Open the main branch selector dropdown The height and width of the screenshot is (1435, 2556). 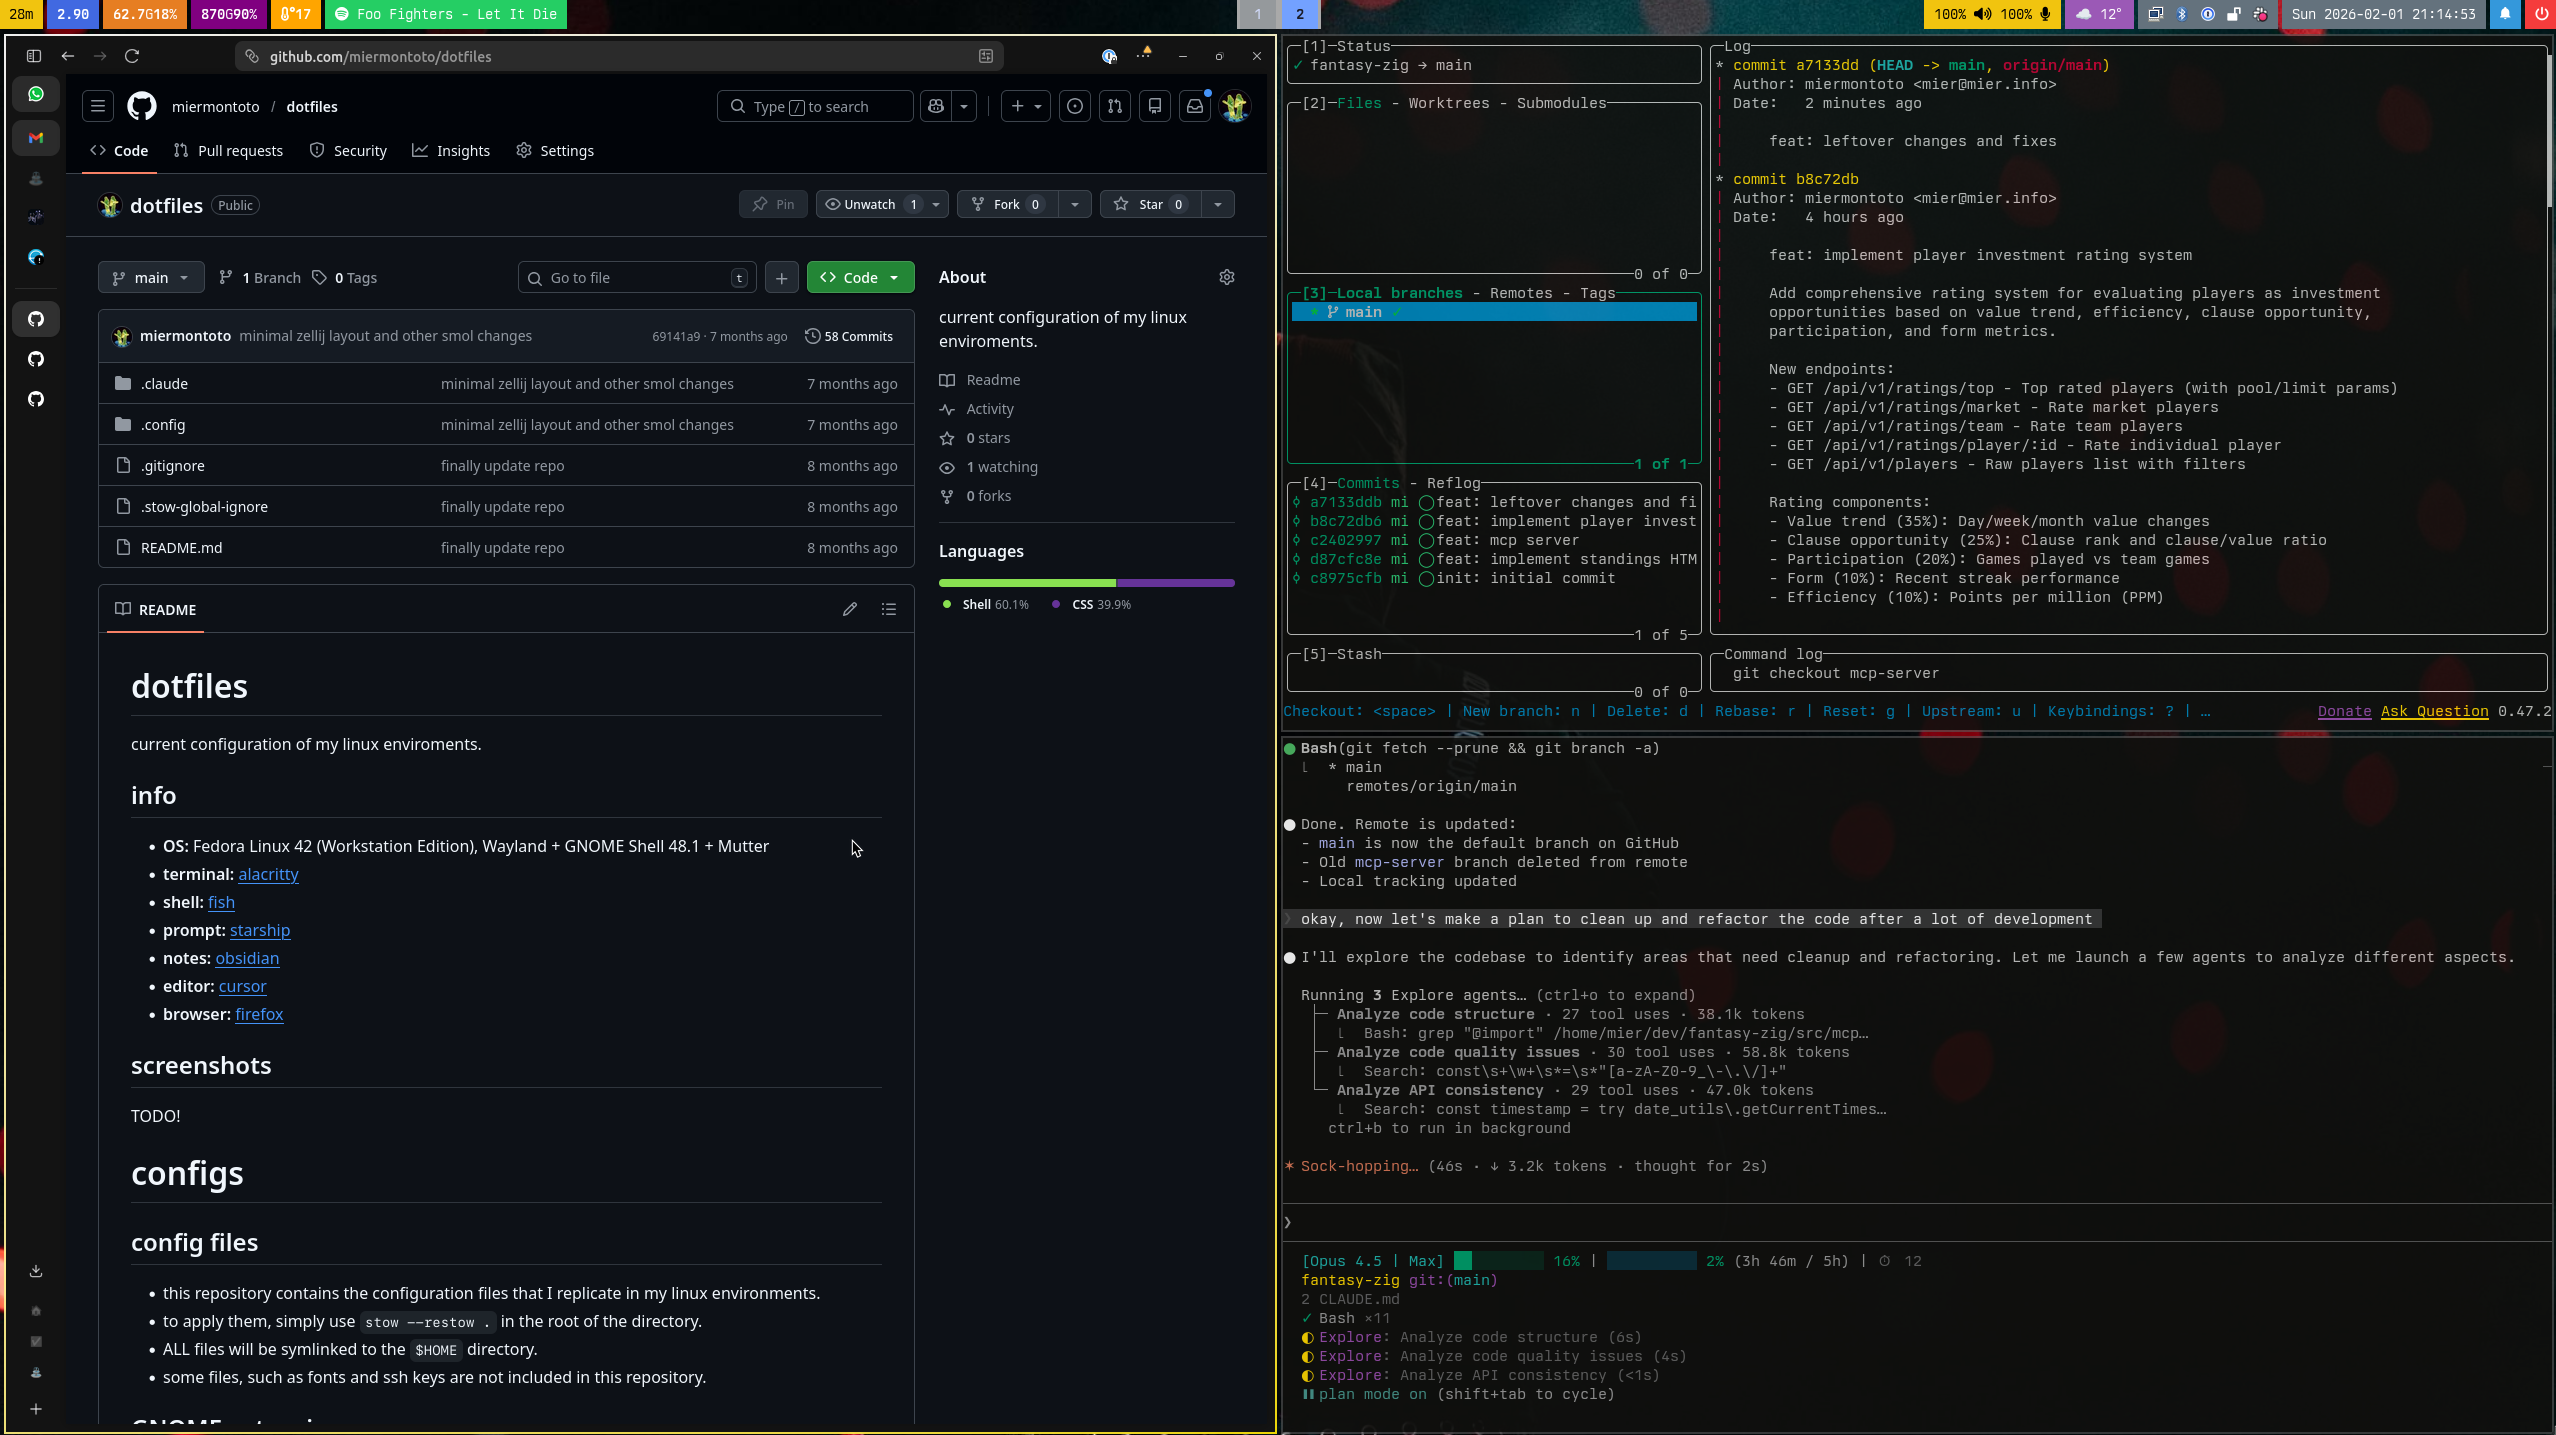[x=151, y=277]
